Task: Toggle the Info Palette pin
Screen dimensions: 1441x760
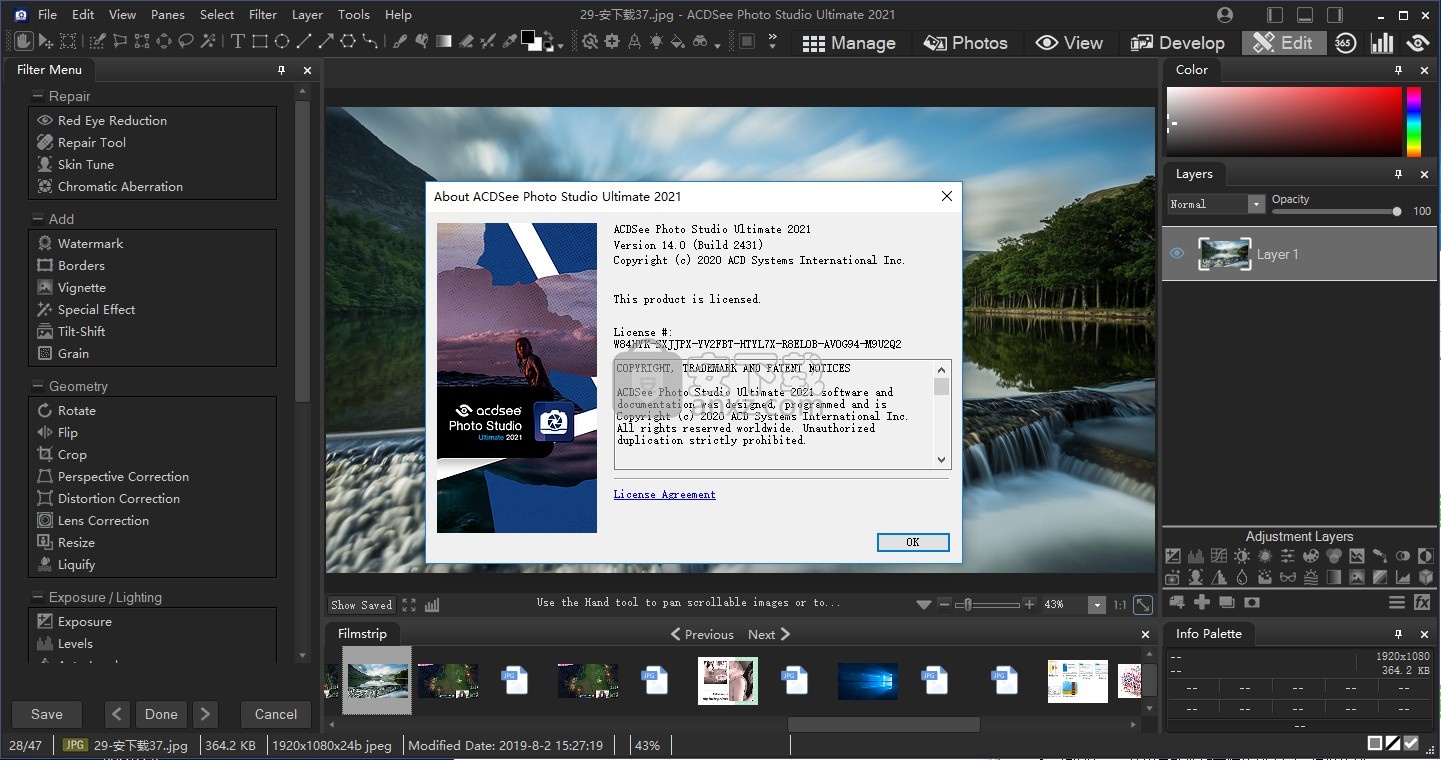Action: pos(1398,634)
